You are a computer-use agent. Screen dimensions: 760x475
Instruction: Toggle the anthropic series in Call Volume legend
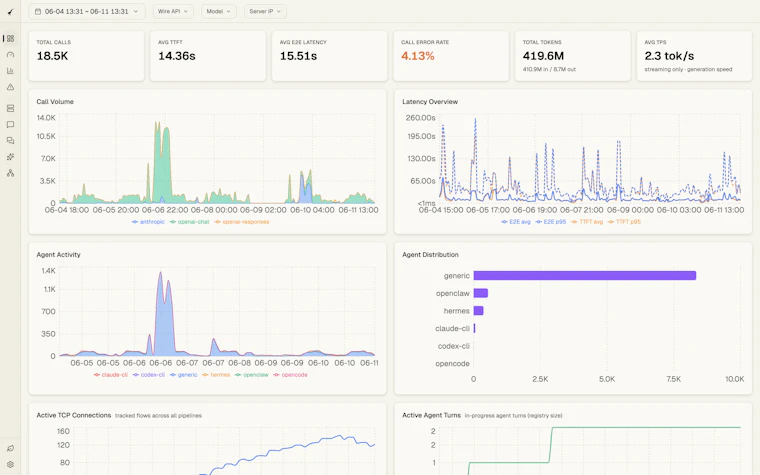148,222
